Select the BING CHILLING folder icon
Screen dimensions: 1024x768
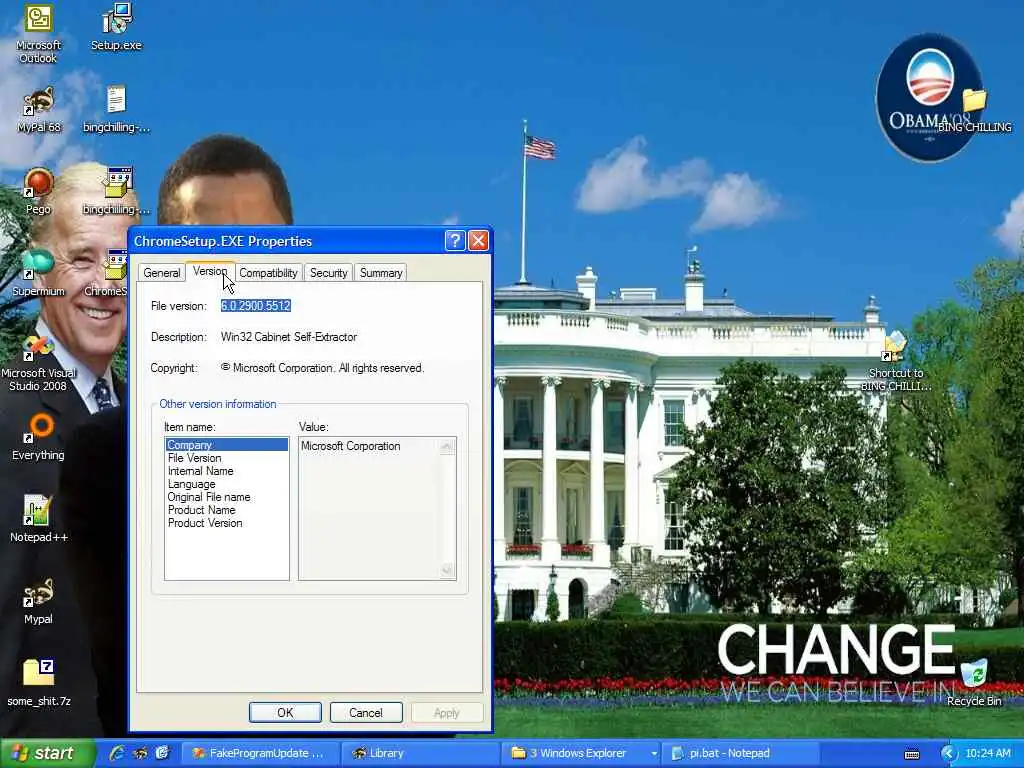pos(974,110)
